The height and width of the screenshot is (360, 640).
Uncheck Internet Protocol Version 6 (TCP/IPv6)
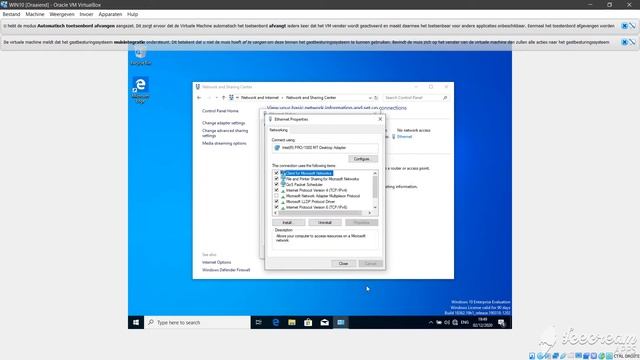pyautogui.click(x=277, y=207)
